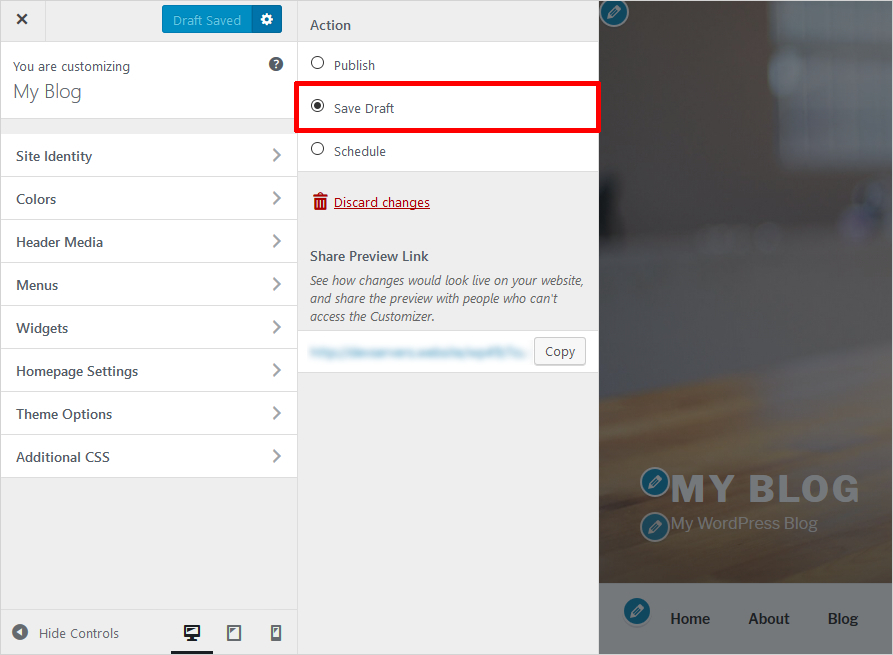The height and width of the screenshot is (655, 893).
Task: Click the gear icon beside Draft Saved
Action: (x=266, y=19)
